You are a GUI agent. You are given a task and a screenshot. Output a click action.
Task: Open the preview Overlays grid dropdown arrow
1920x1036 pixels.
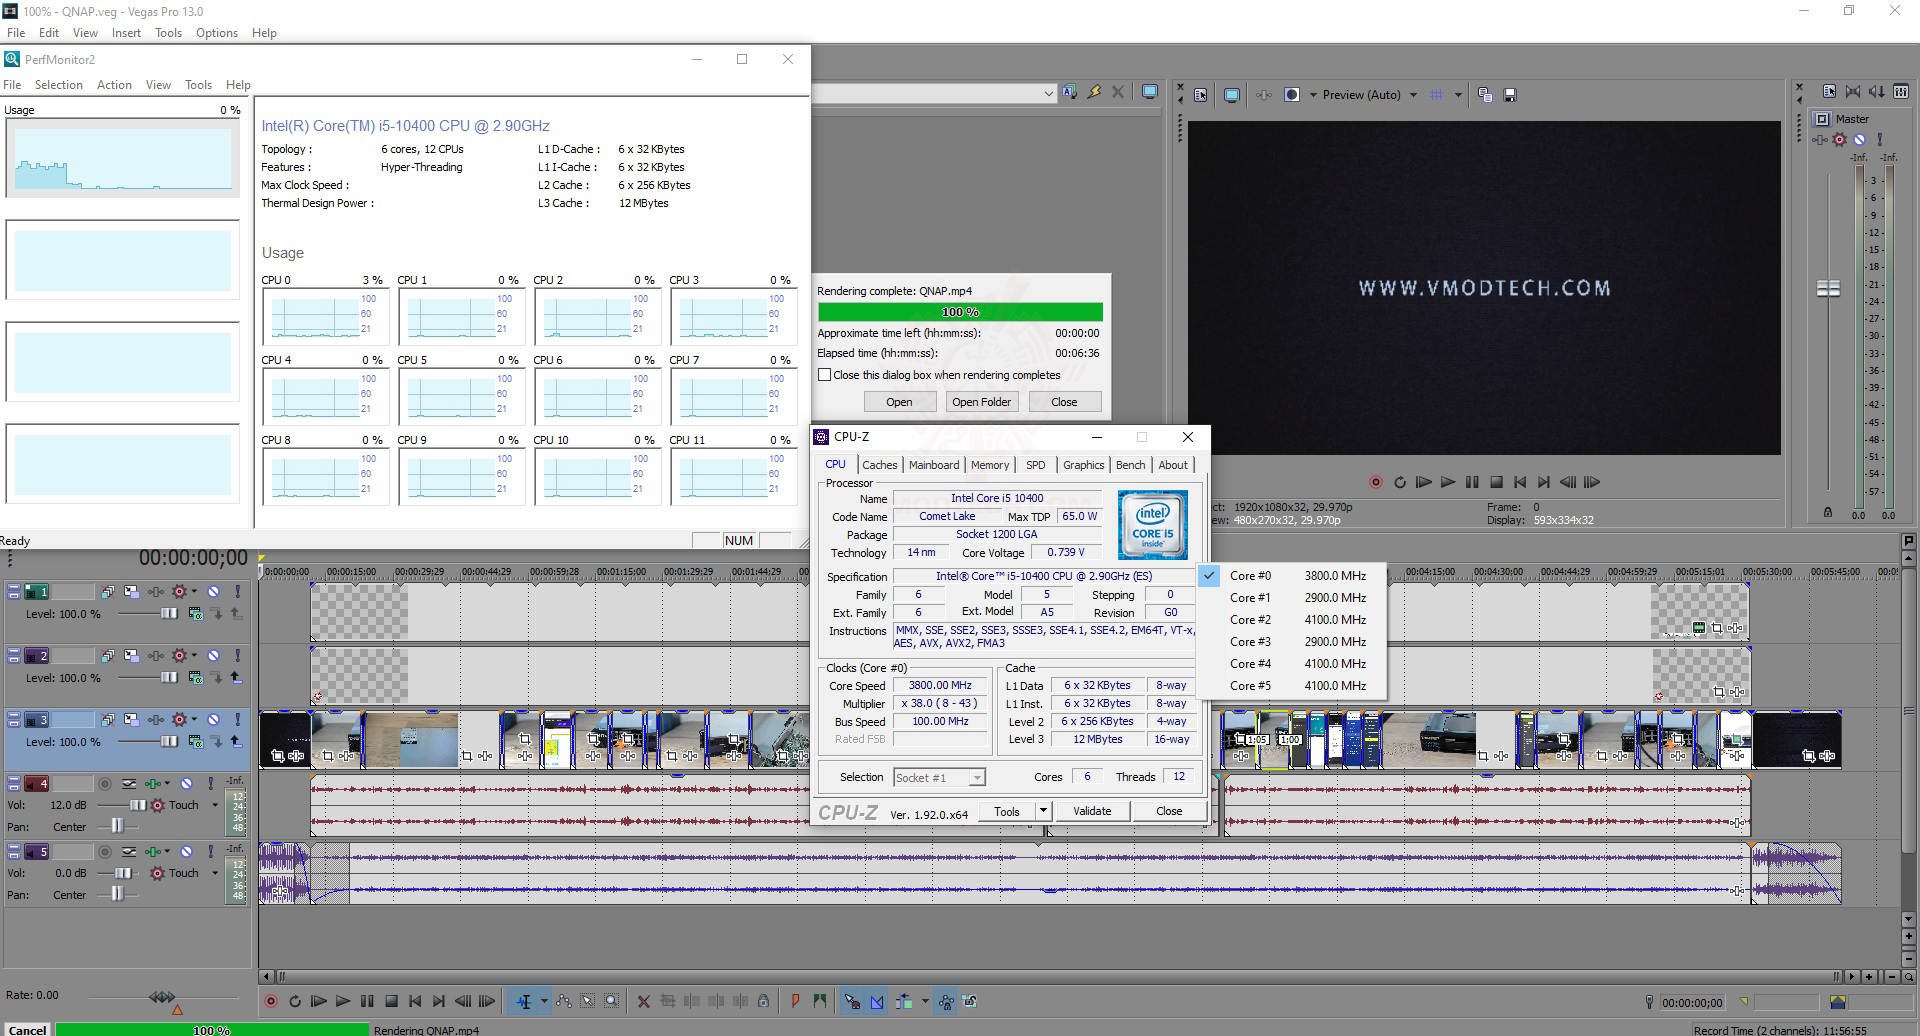click(1458, 95)
